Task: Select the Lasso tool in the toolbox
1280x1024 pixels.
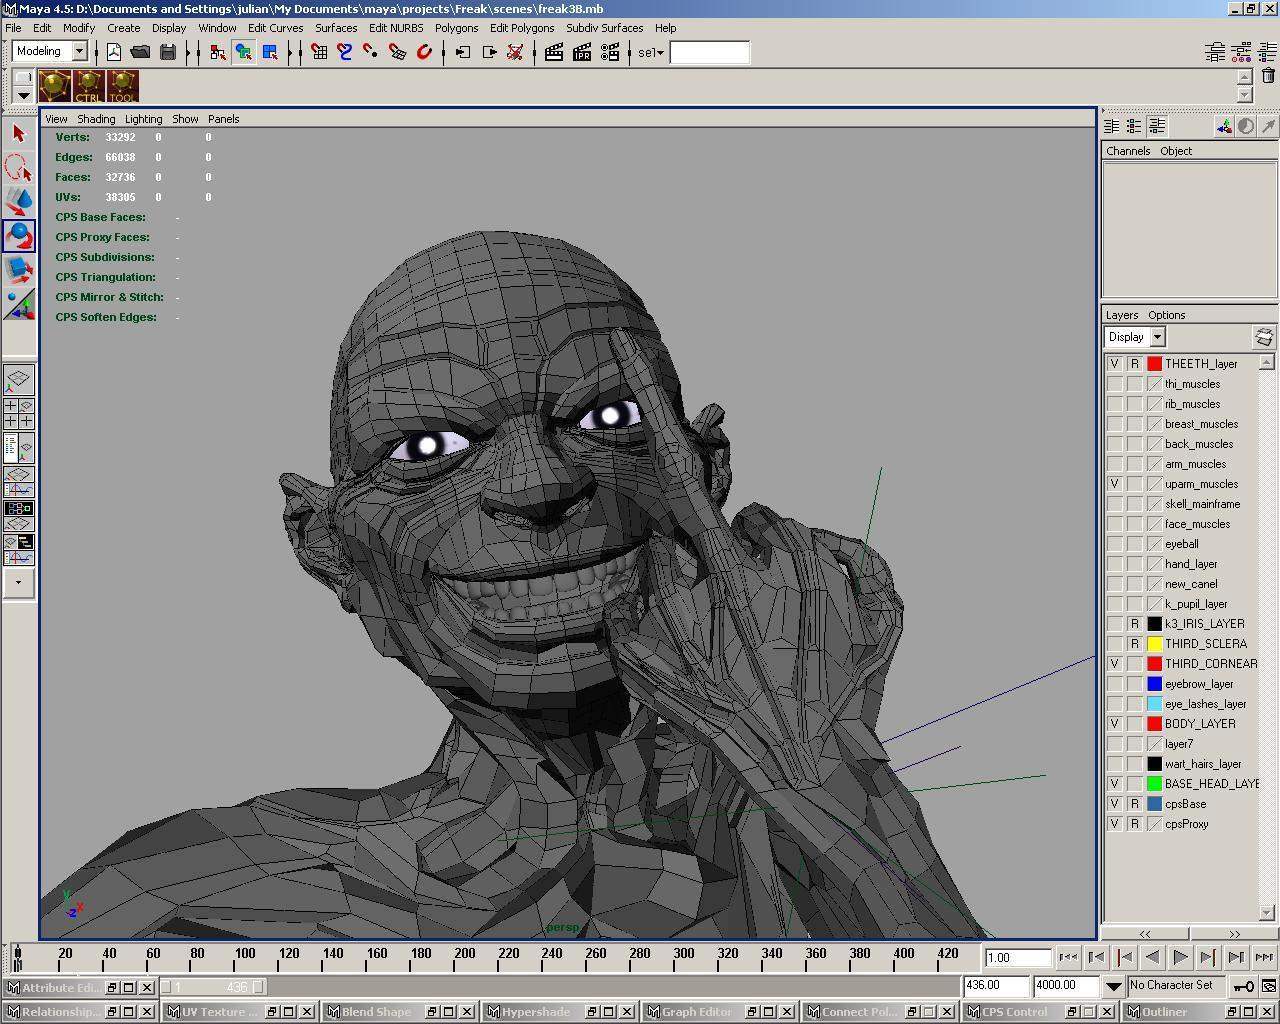Action: pyautogui.click(x=18, y=167)
